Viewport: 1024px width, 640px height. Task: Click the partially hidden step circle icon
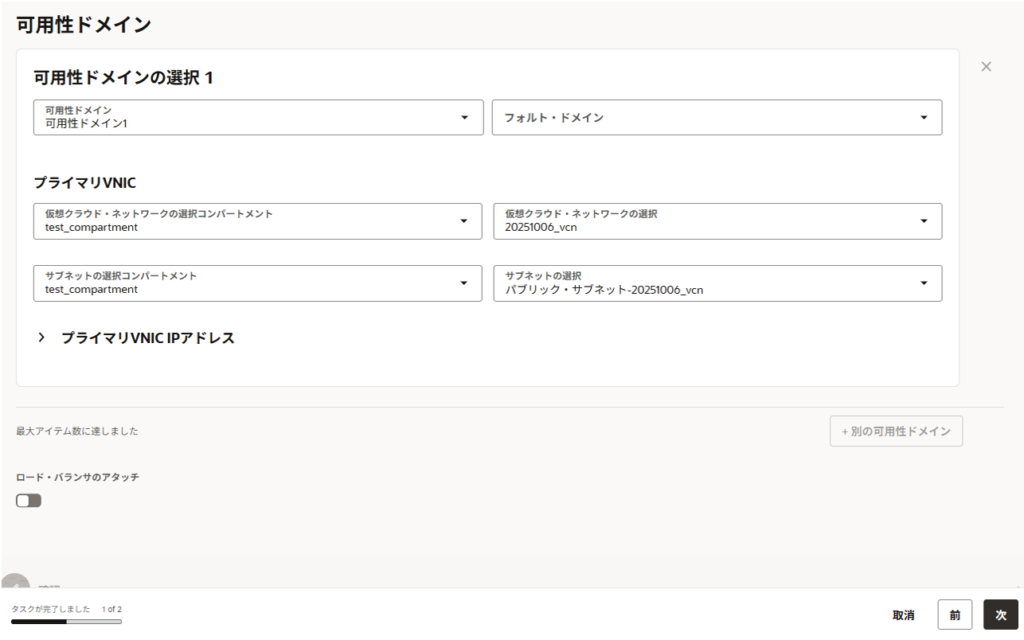pyautogui.click(x=16, y=582)
